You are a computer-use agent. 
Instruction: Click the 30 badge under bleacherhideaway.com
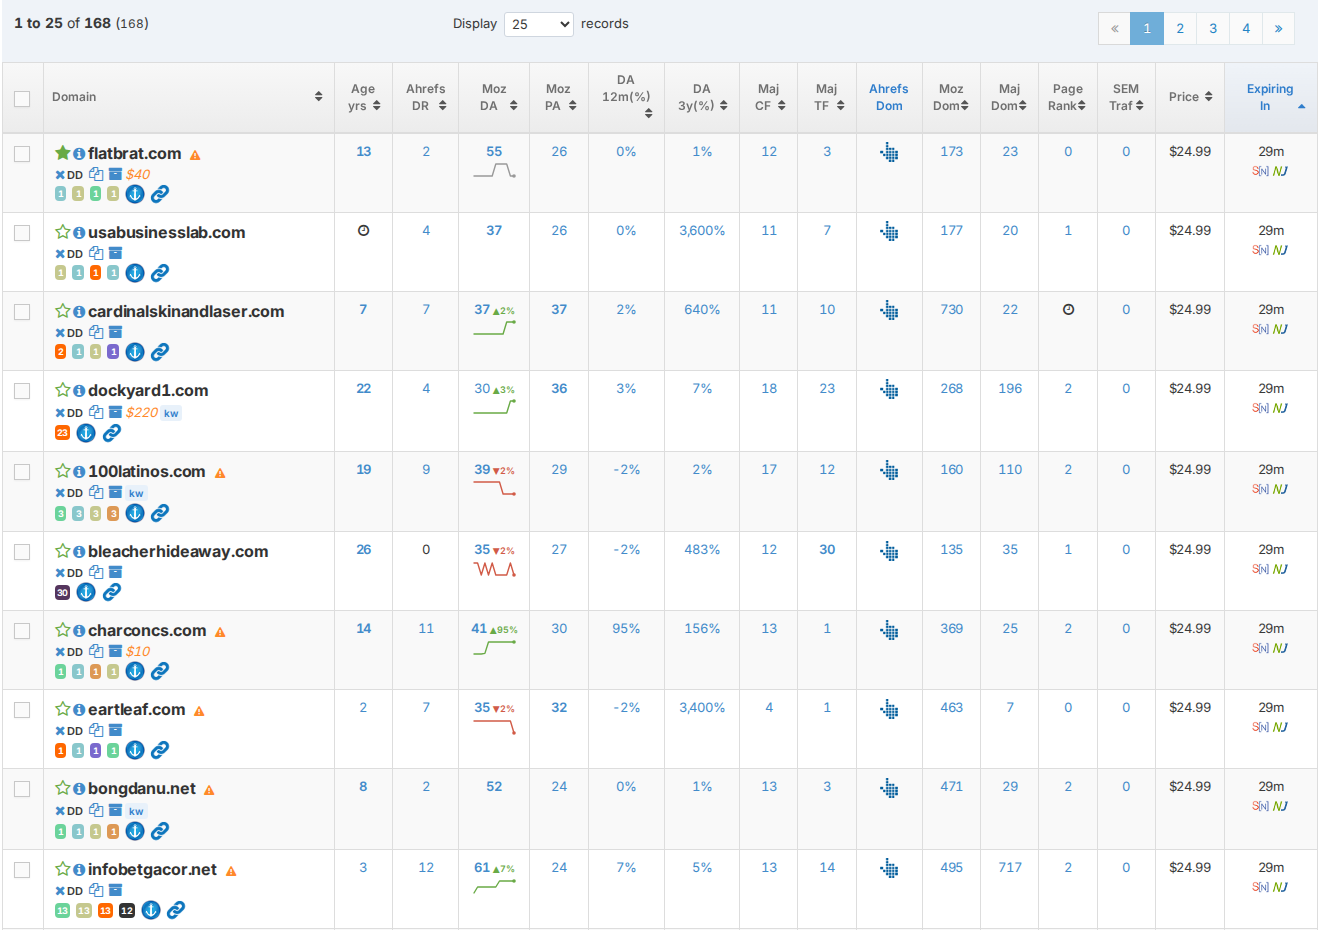[62, 593]
